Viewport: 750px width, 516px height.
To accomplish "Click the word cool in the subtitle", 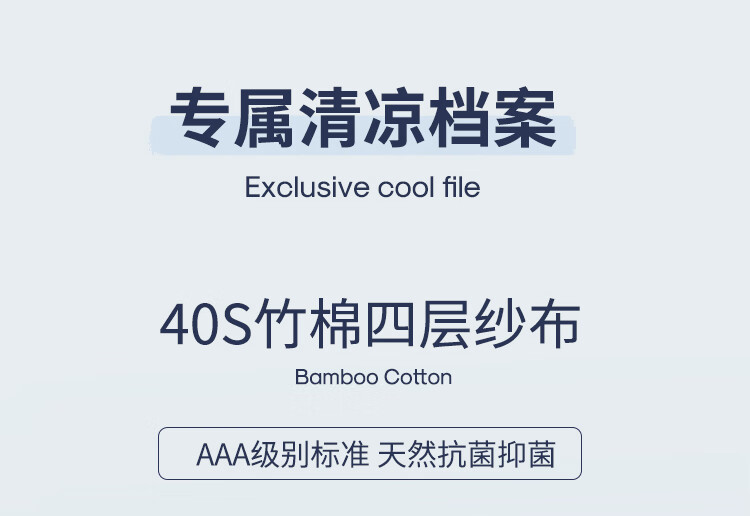I will click(x=406, y=187).
